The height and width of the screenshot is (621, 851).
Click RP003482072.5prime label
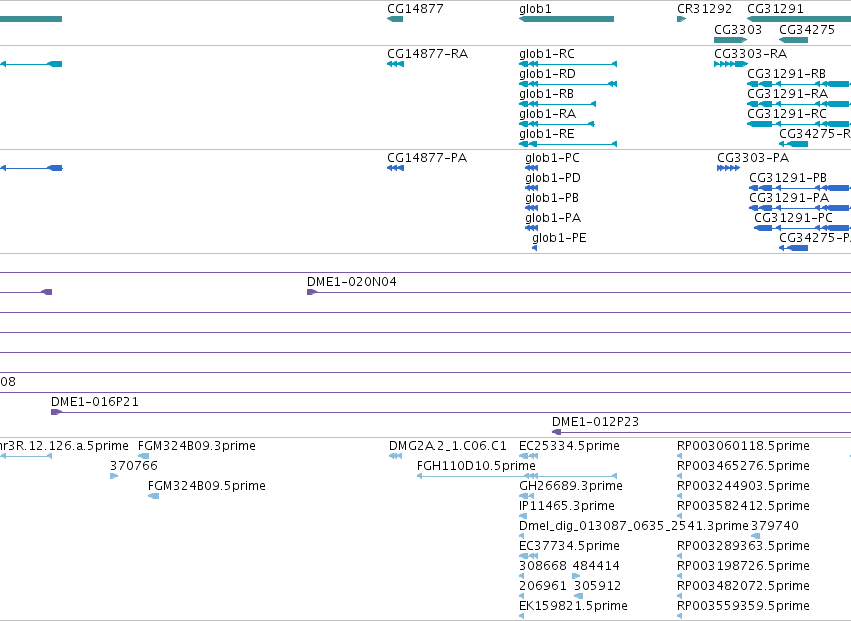744,587
